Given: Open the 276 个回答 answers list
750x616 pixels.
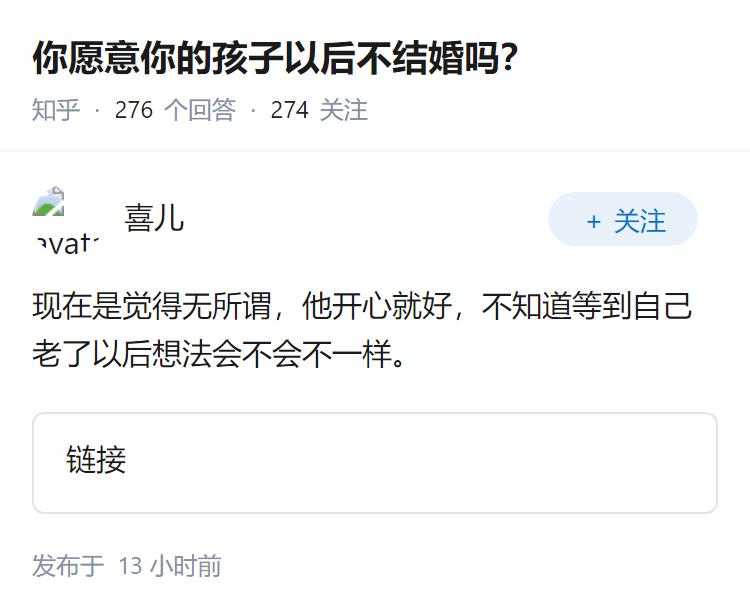Looking at the screenshot, I should point(175,110).
